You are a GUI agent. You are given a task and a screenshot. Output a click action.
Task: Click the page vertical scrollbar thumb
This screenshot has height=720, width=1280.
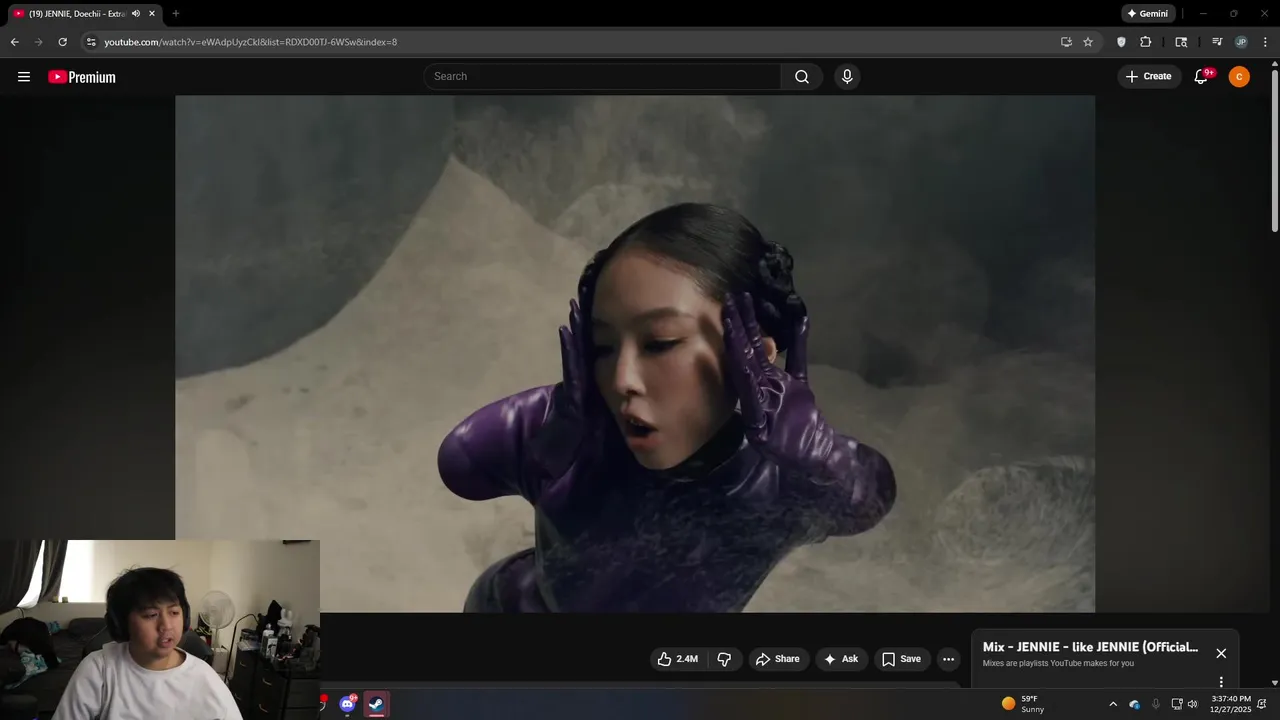click(x=1274, y=150)
